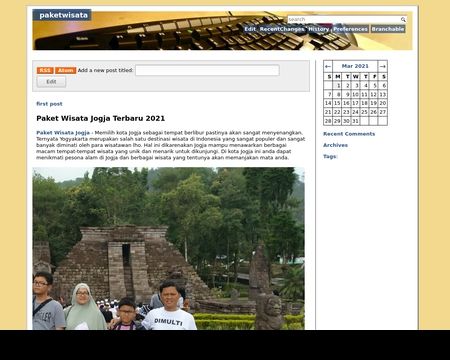This screenshot has height=360, width=450.
Task: Follow the 'Paket Wisata Jogja' link
Action: click(x=63, y=133)
